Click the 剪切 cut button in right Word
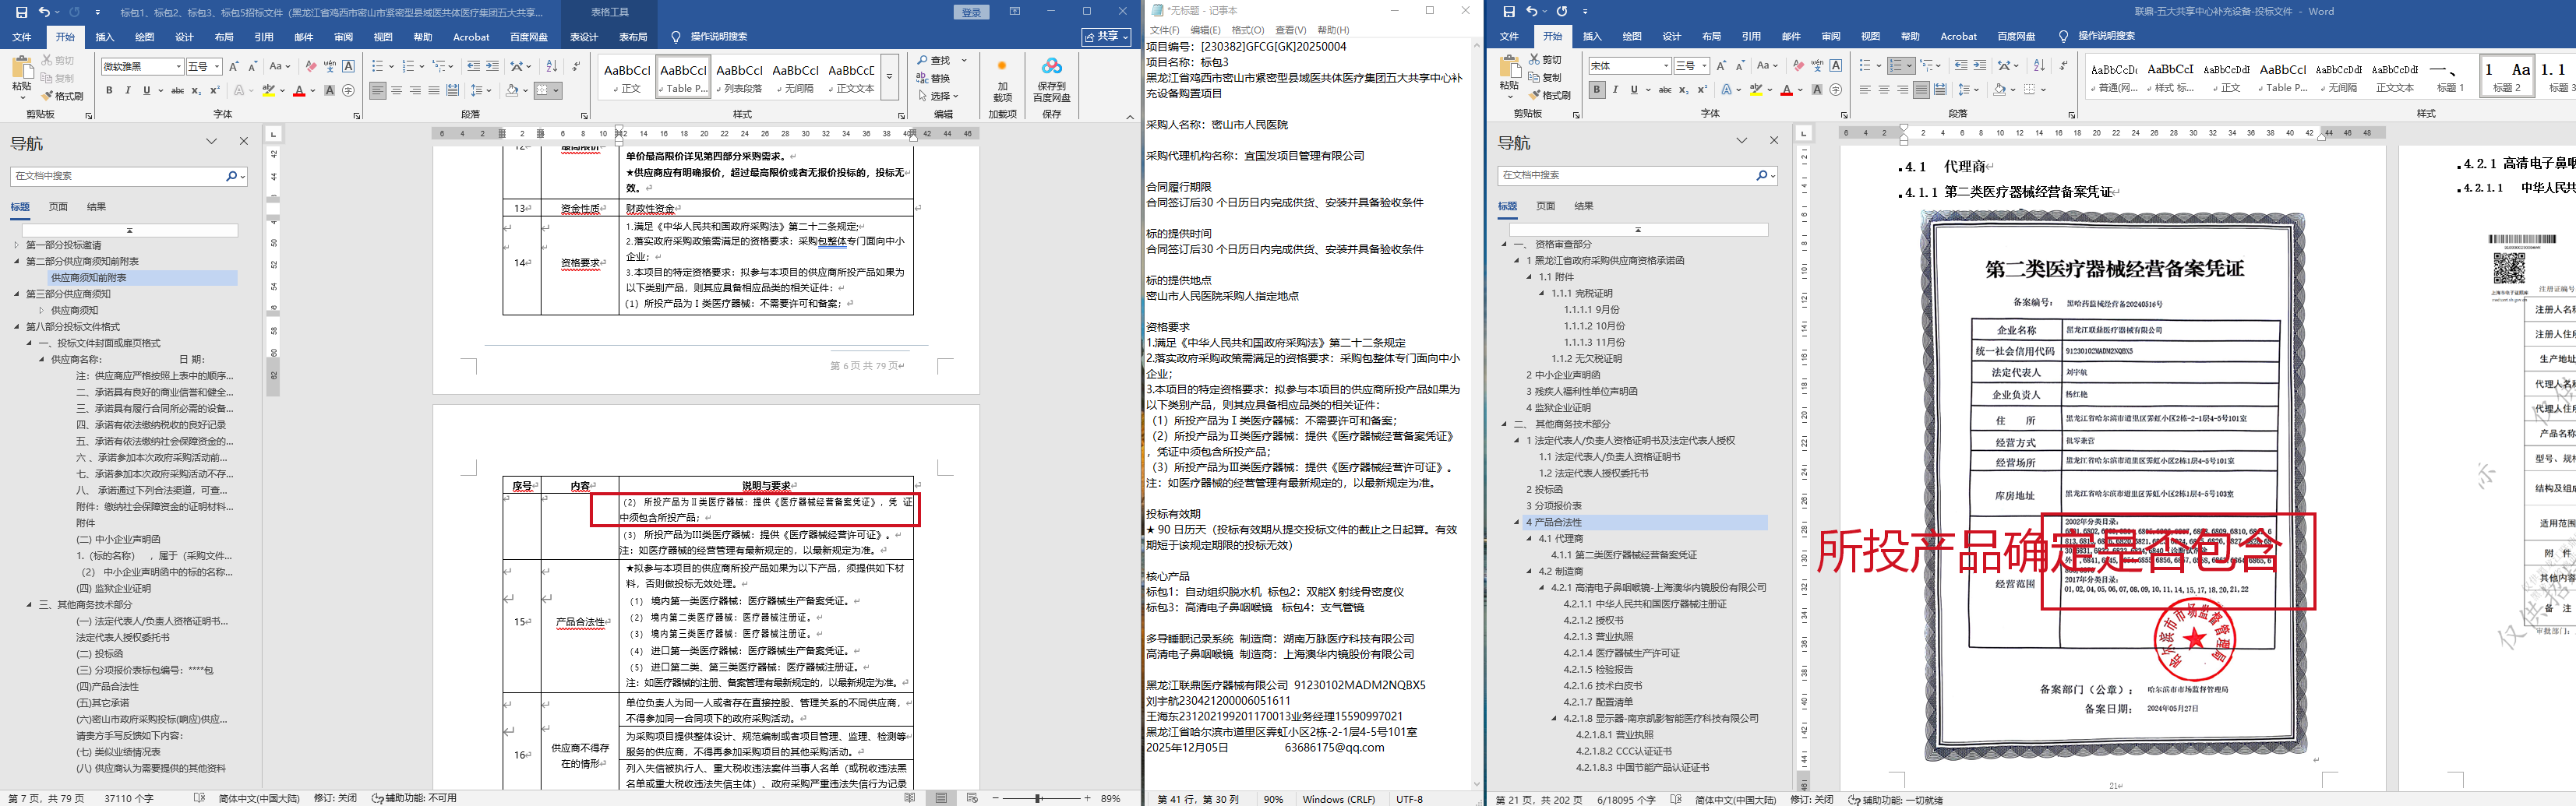 pos(1545,60)
